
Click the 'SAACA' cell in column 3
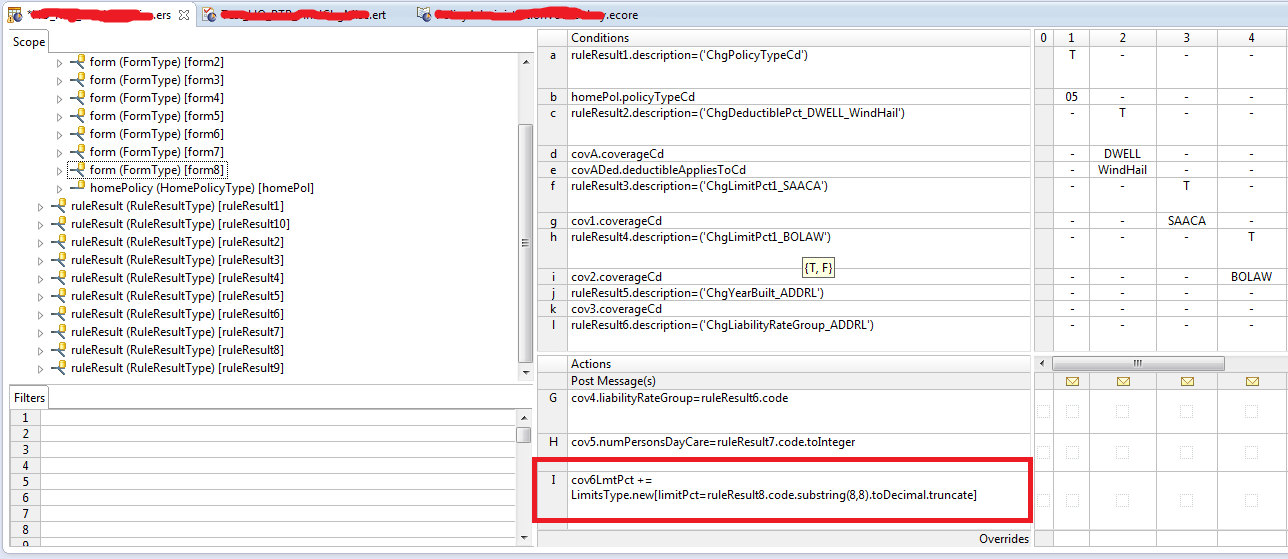pyautogui.click(x=1187, y=221)
